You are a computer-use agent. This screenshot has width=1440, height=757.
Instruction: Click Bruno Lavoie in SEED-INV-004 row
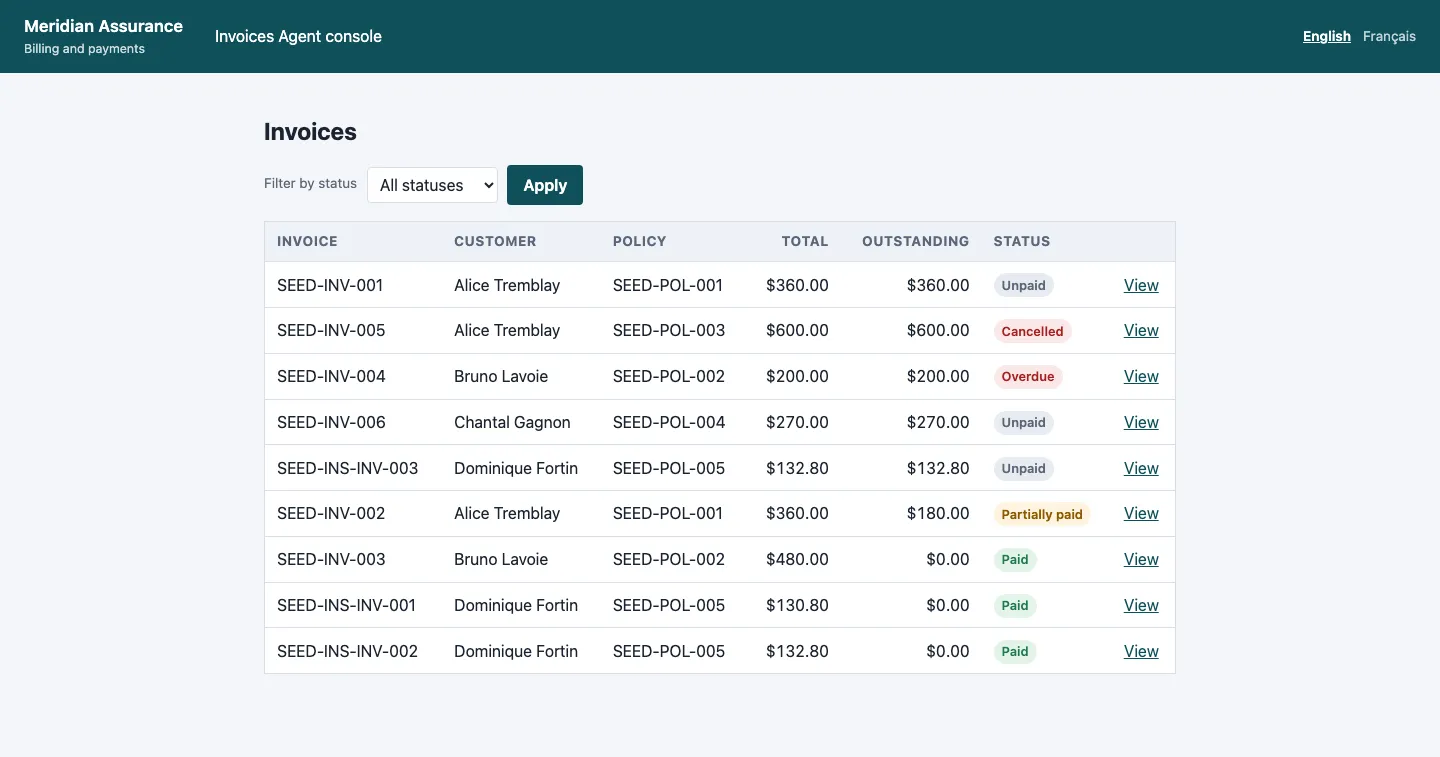pos(501,376)
